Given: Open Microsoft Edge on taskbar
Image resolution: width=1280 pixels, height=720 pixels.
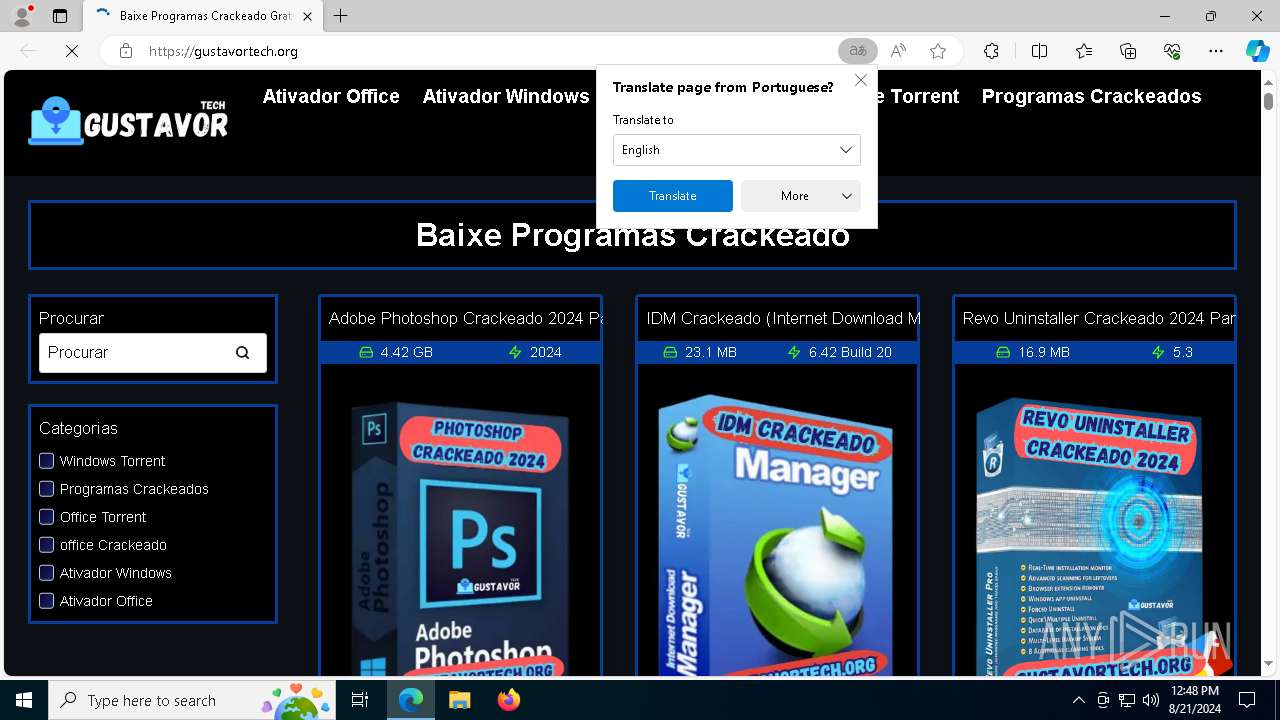Looking at the screenshot, I should click(x=411, y=700).
